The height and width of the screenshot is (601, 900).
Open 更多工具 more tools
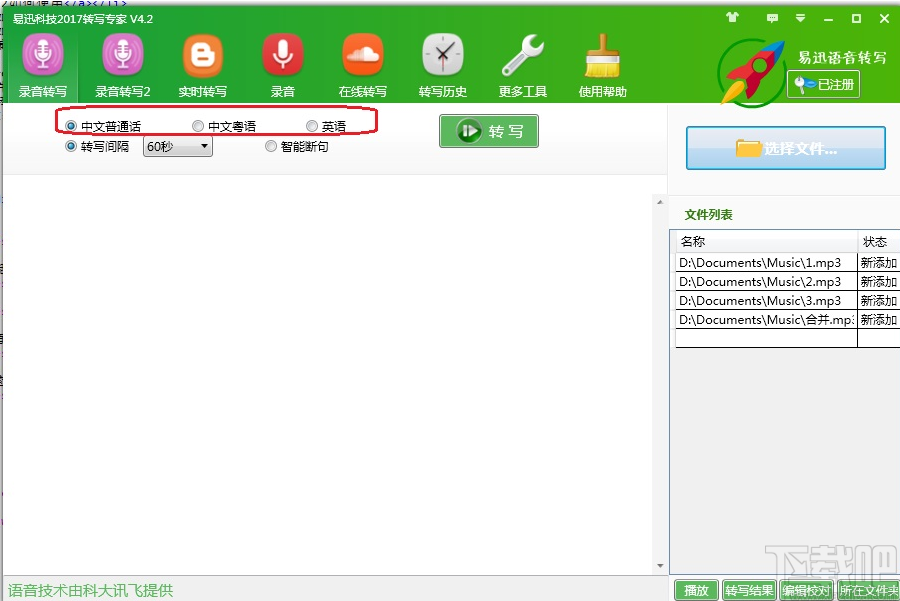[522, 66]
